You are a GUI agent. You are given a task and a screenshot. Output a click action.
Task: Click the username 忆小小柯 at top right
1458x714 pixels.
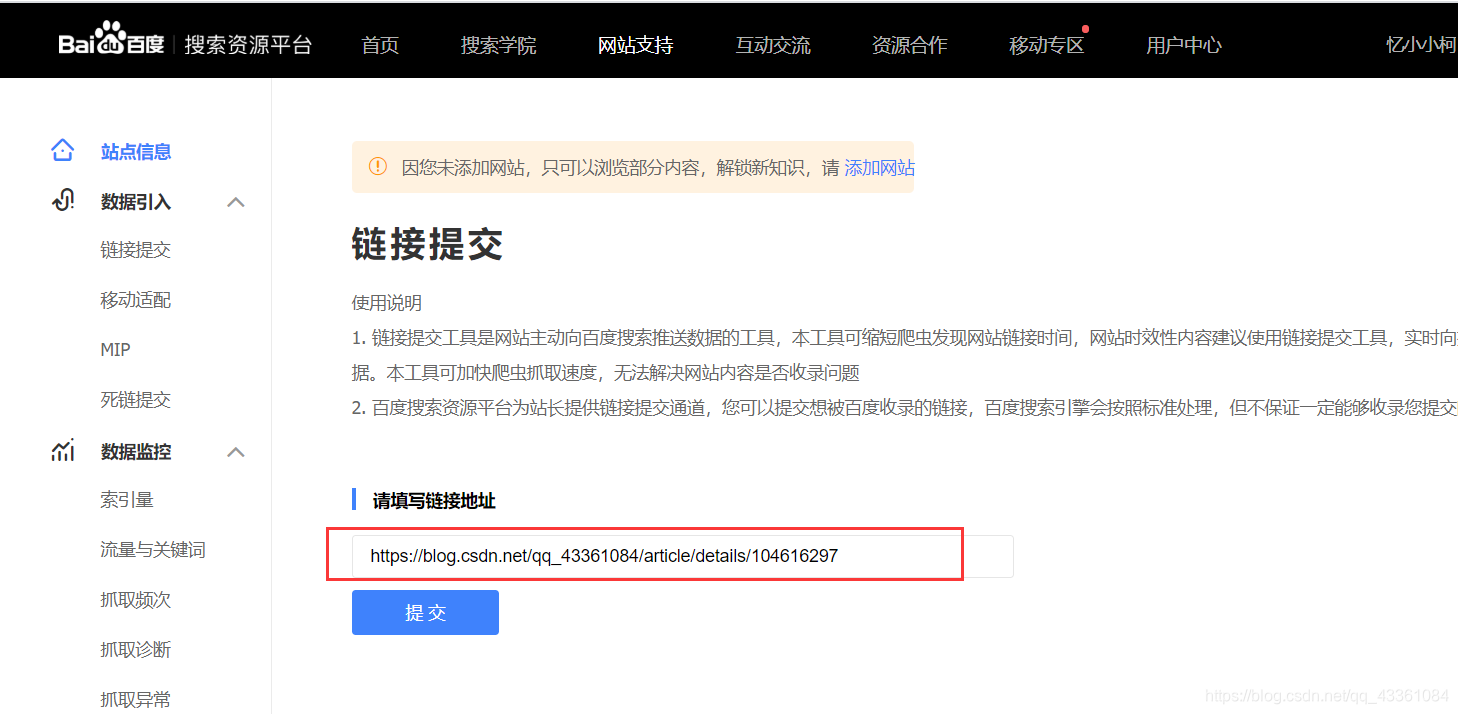tap(1420, 44)
